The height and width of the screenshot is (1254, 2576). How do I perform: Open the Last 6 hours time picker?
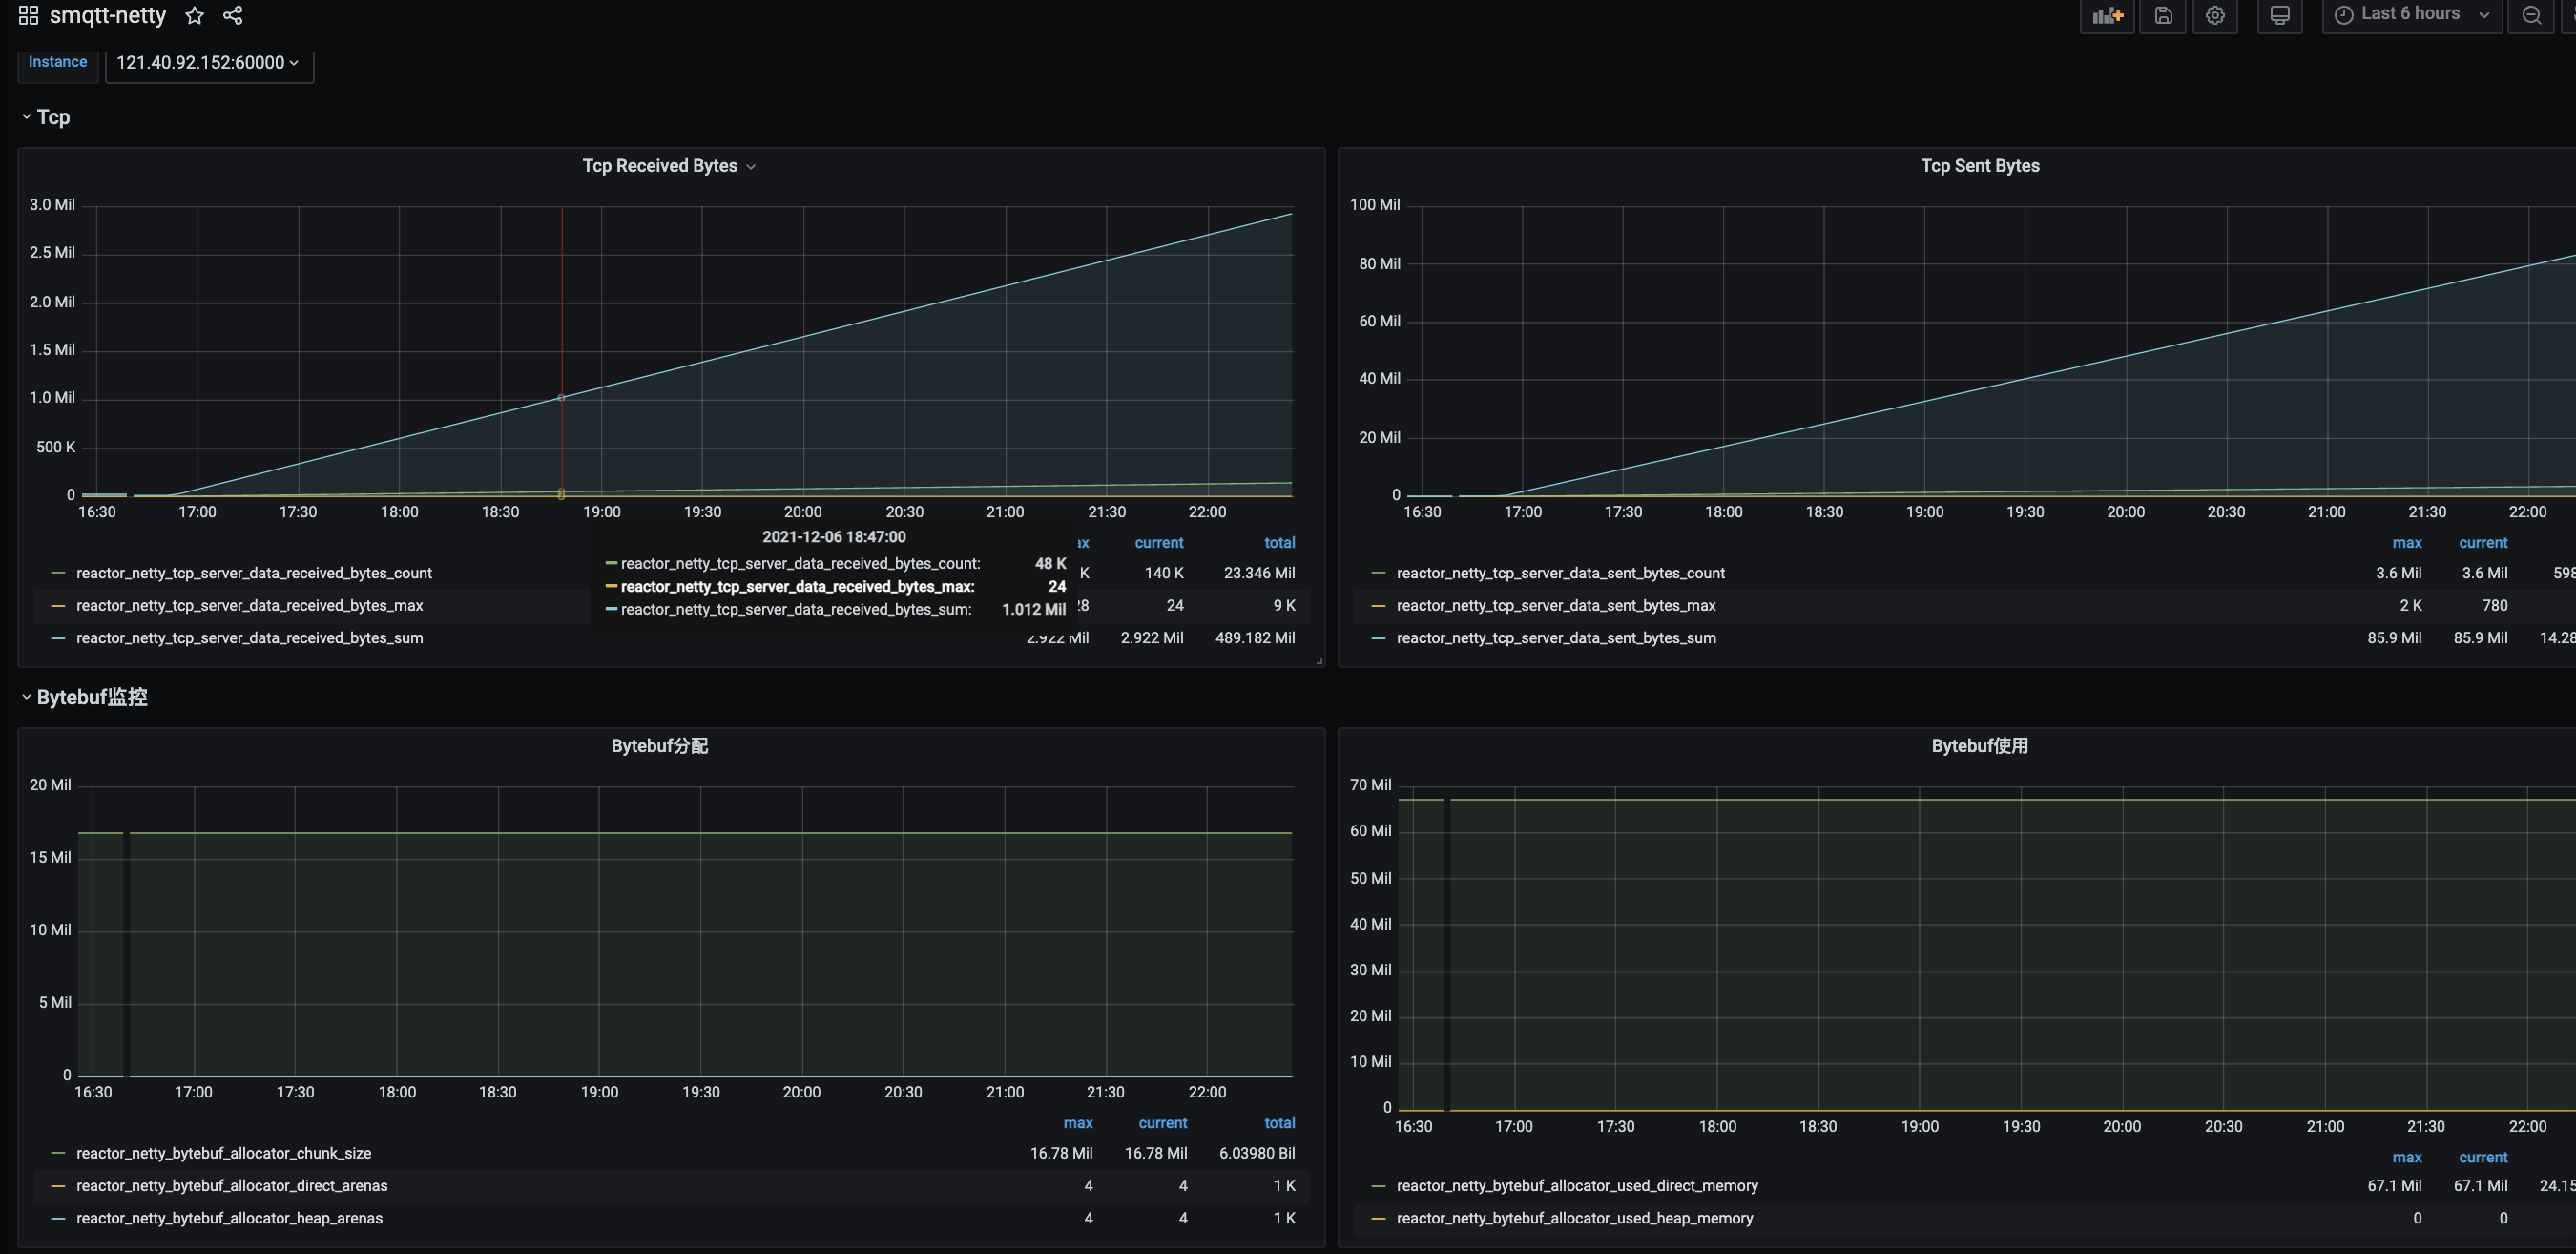point(2411,15)
